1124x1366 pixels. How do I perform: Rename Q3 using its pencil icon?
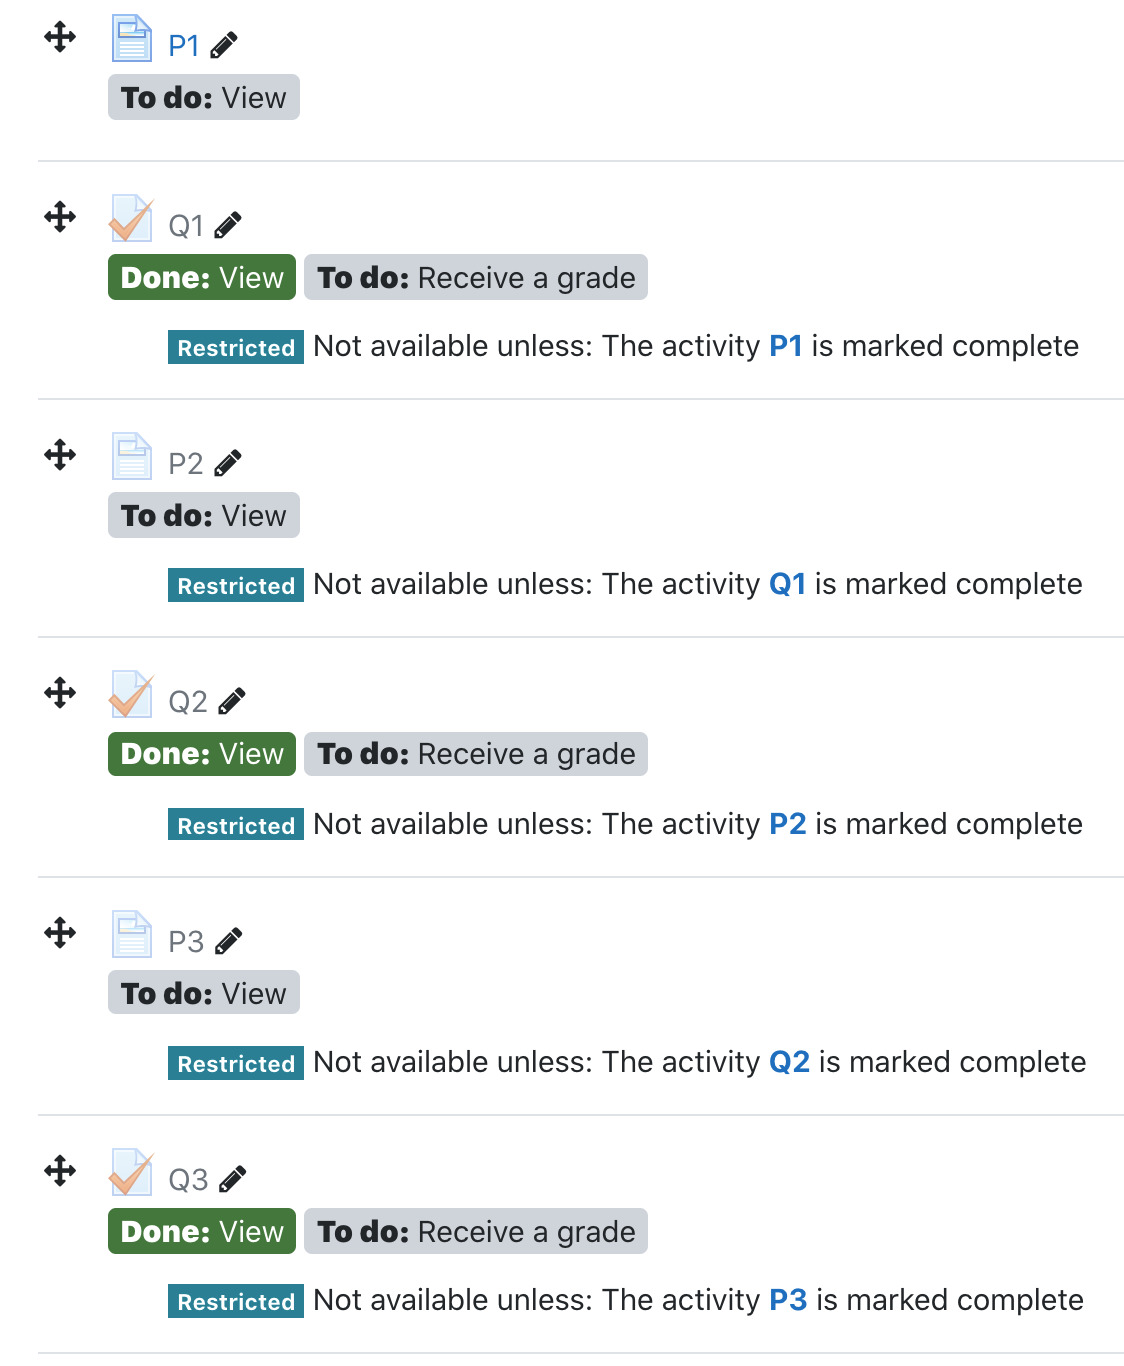click(232, 1179)
